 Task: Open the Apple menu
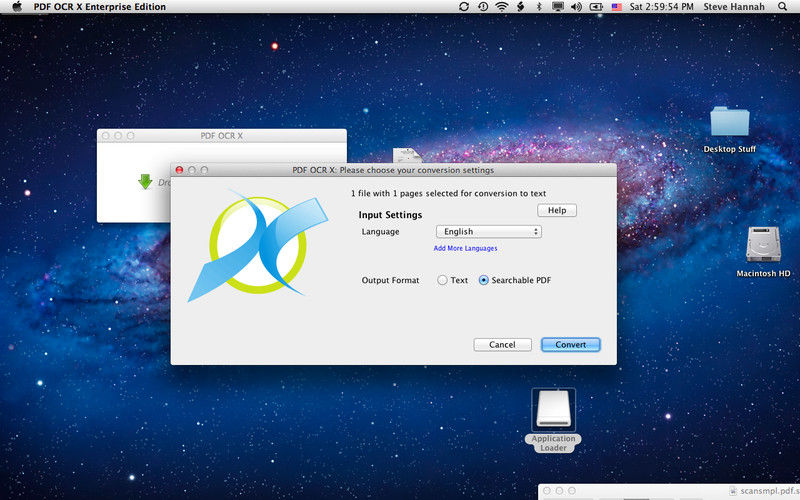coord(17,7)
